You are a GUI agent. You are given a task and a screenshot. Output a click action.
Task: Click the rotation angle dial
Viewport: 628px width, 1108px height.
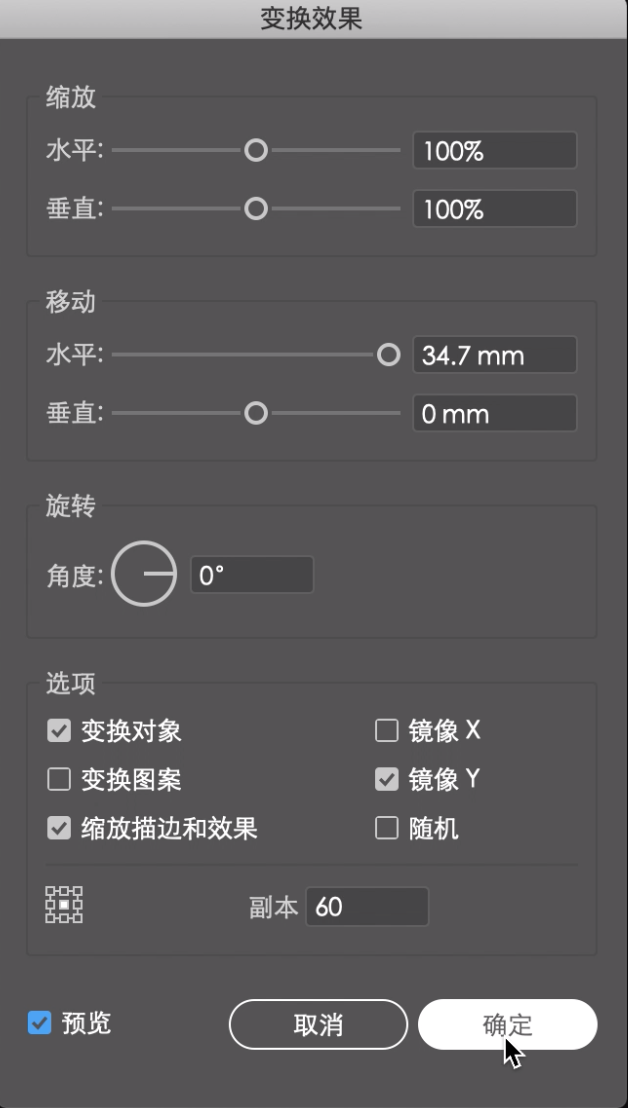tap(144, 574)
